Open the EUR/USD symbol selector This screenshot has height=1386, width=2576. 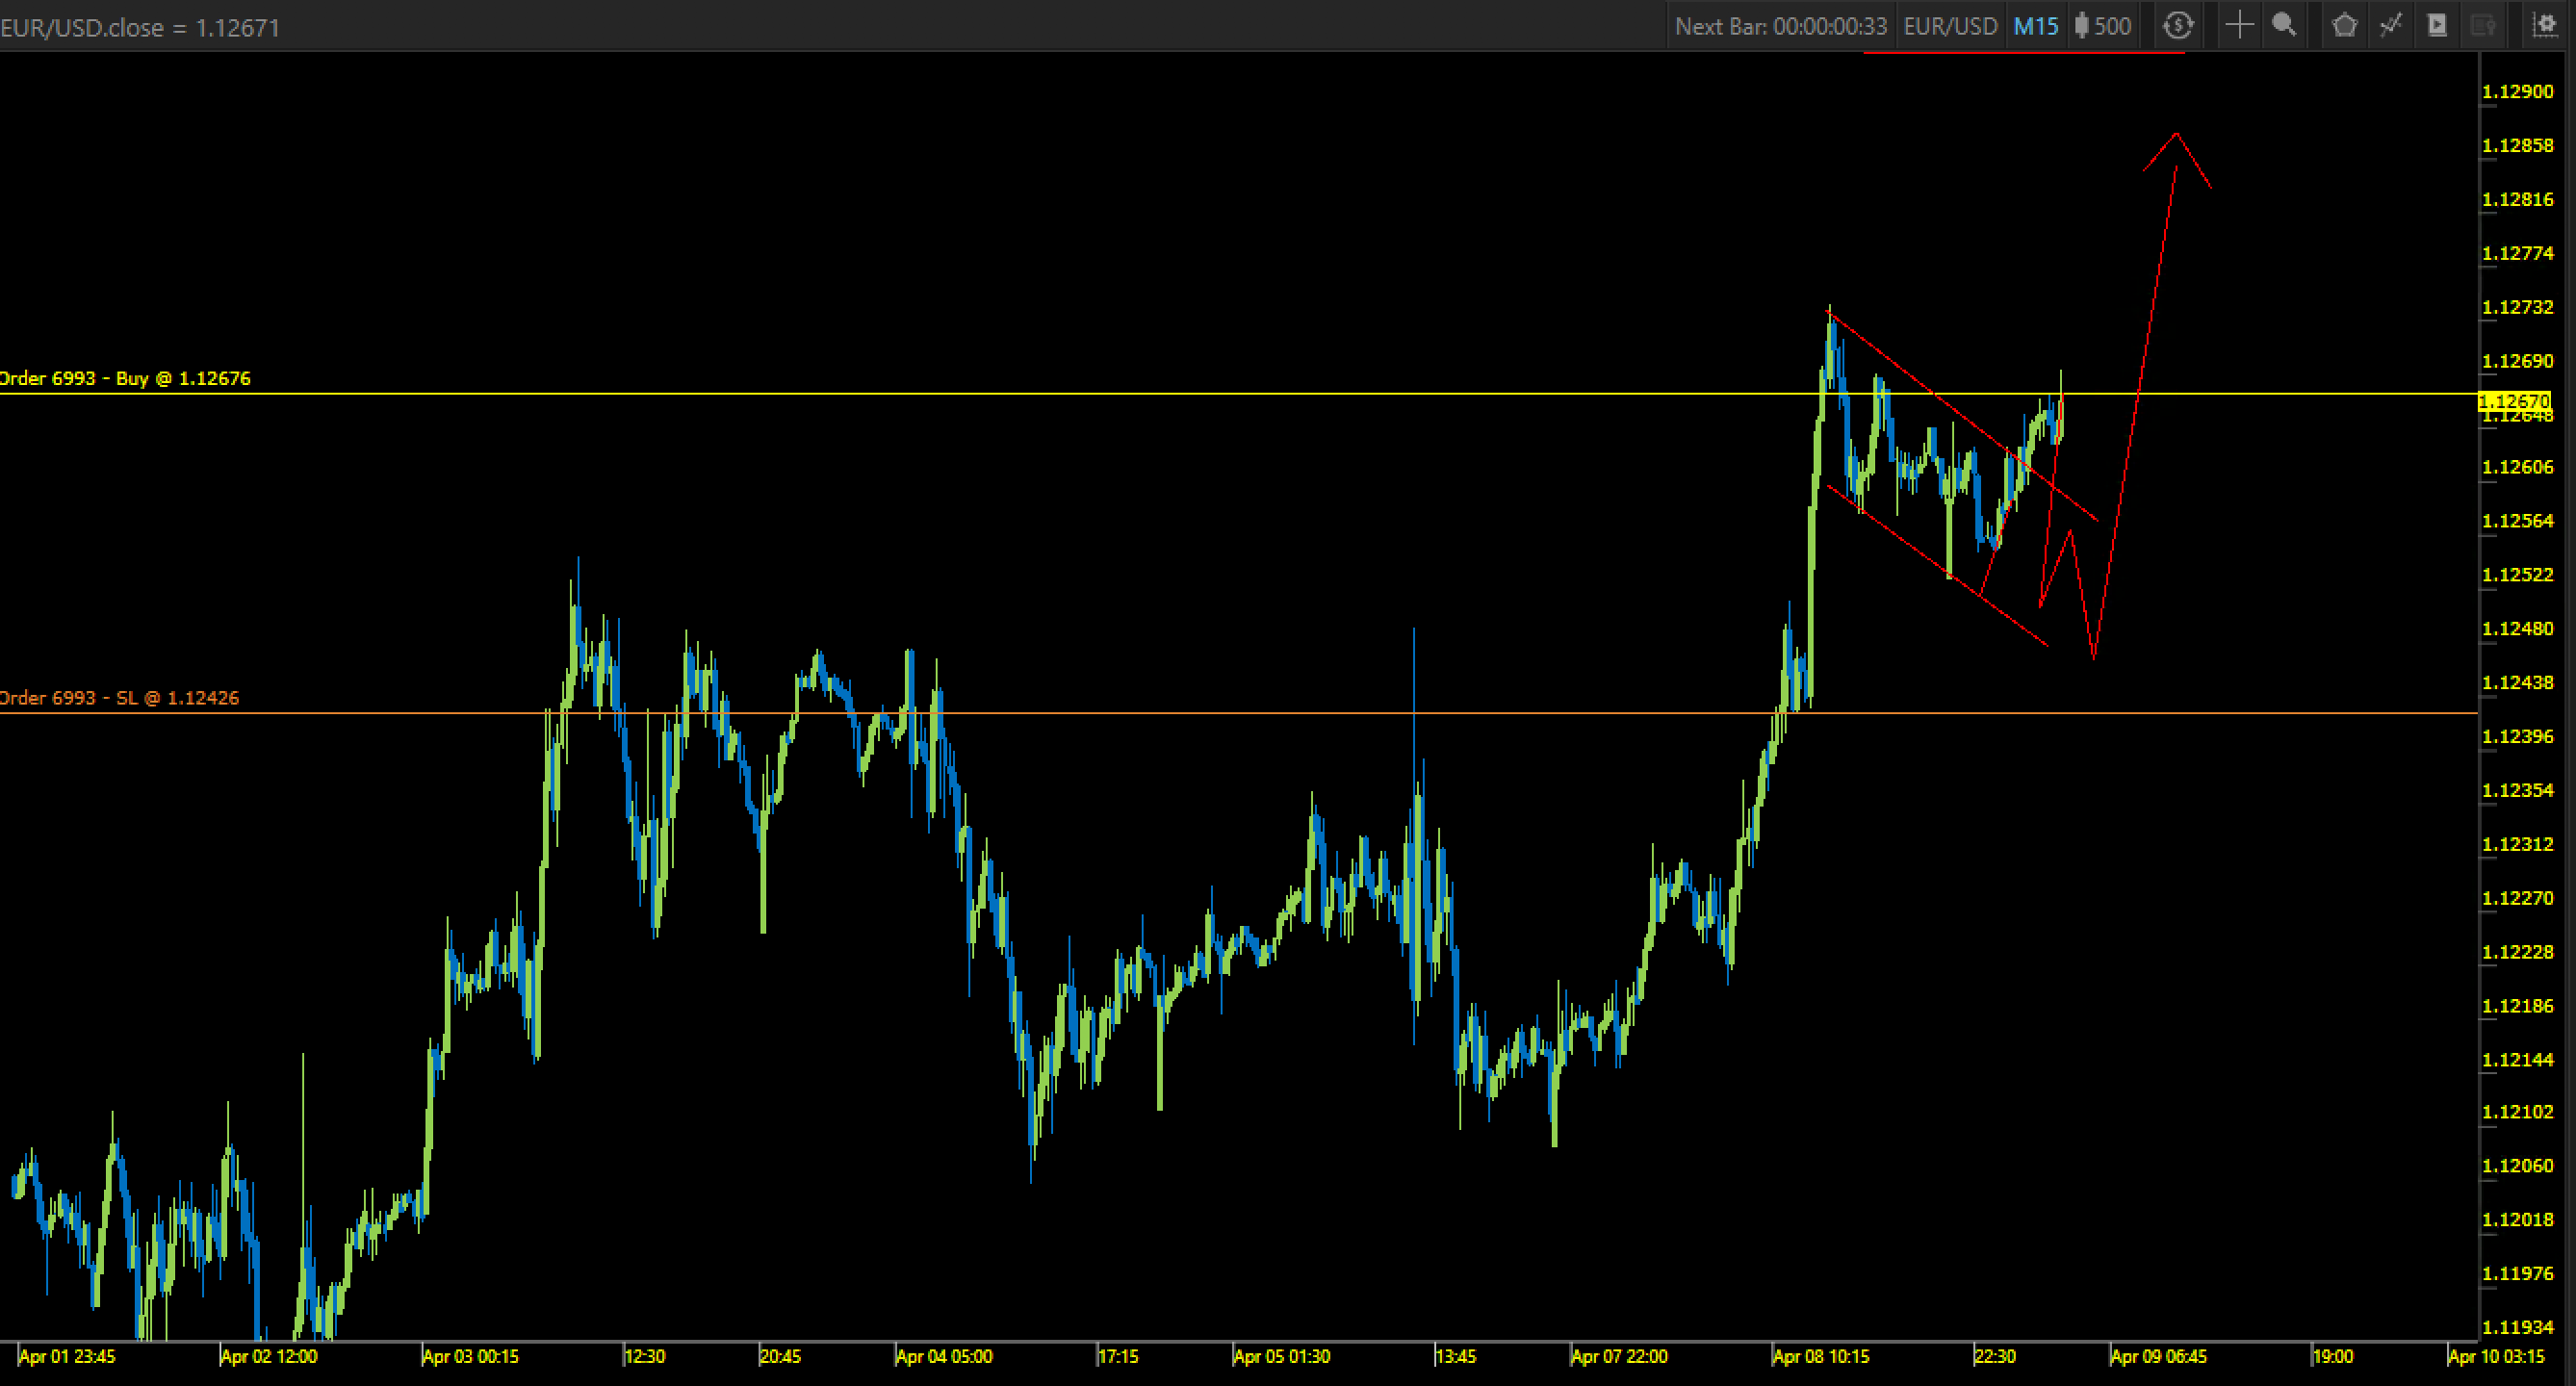coord(1949,26)
